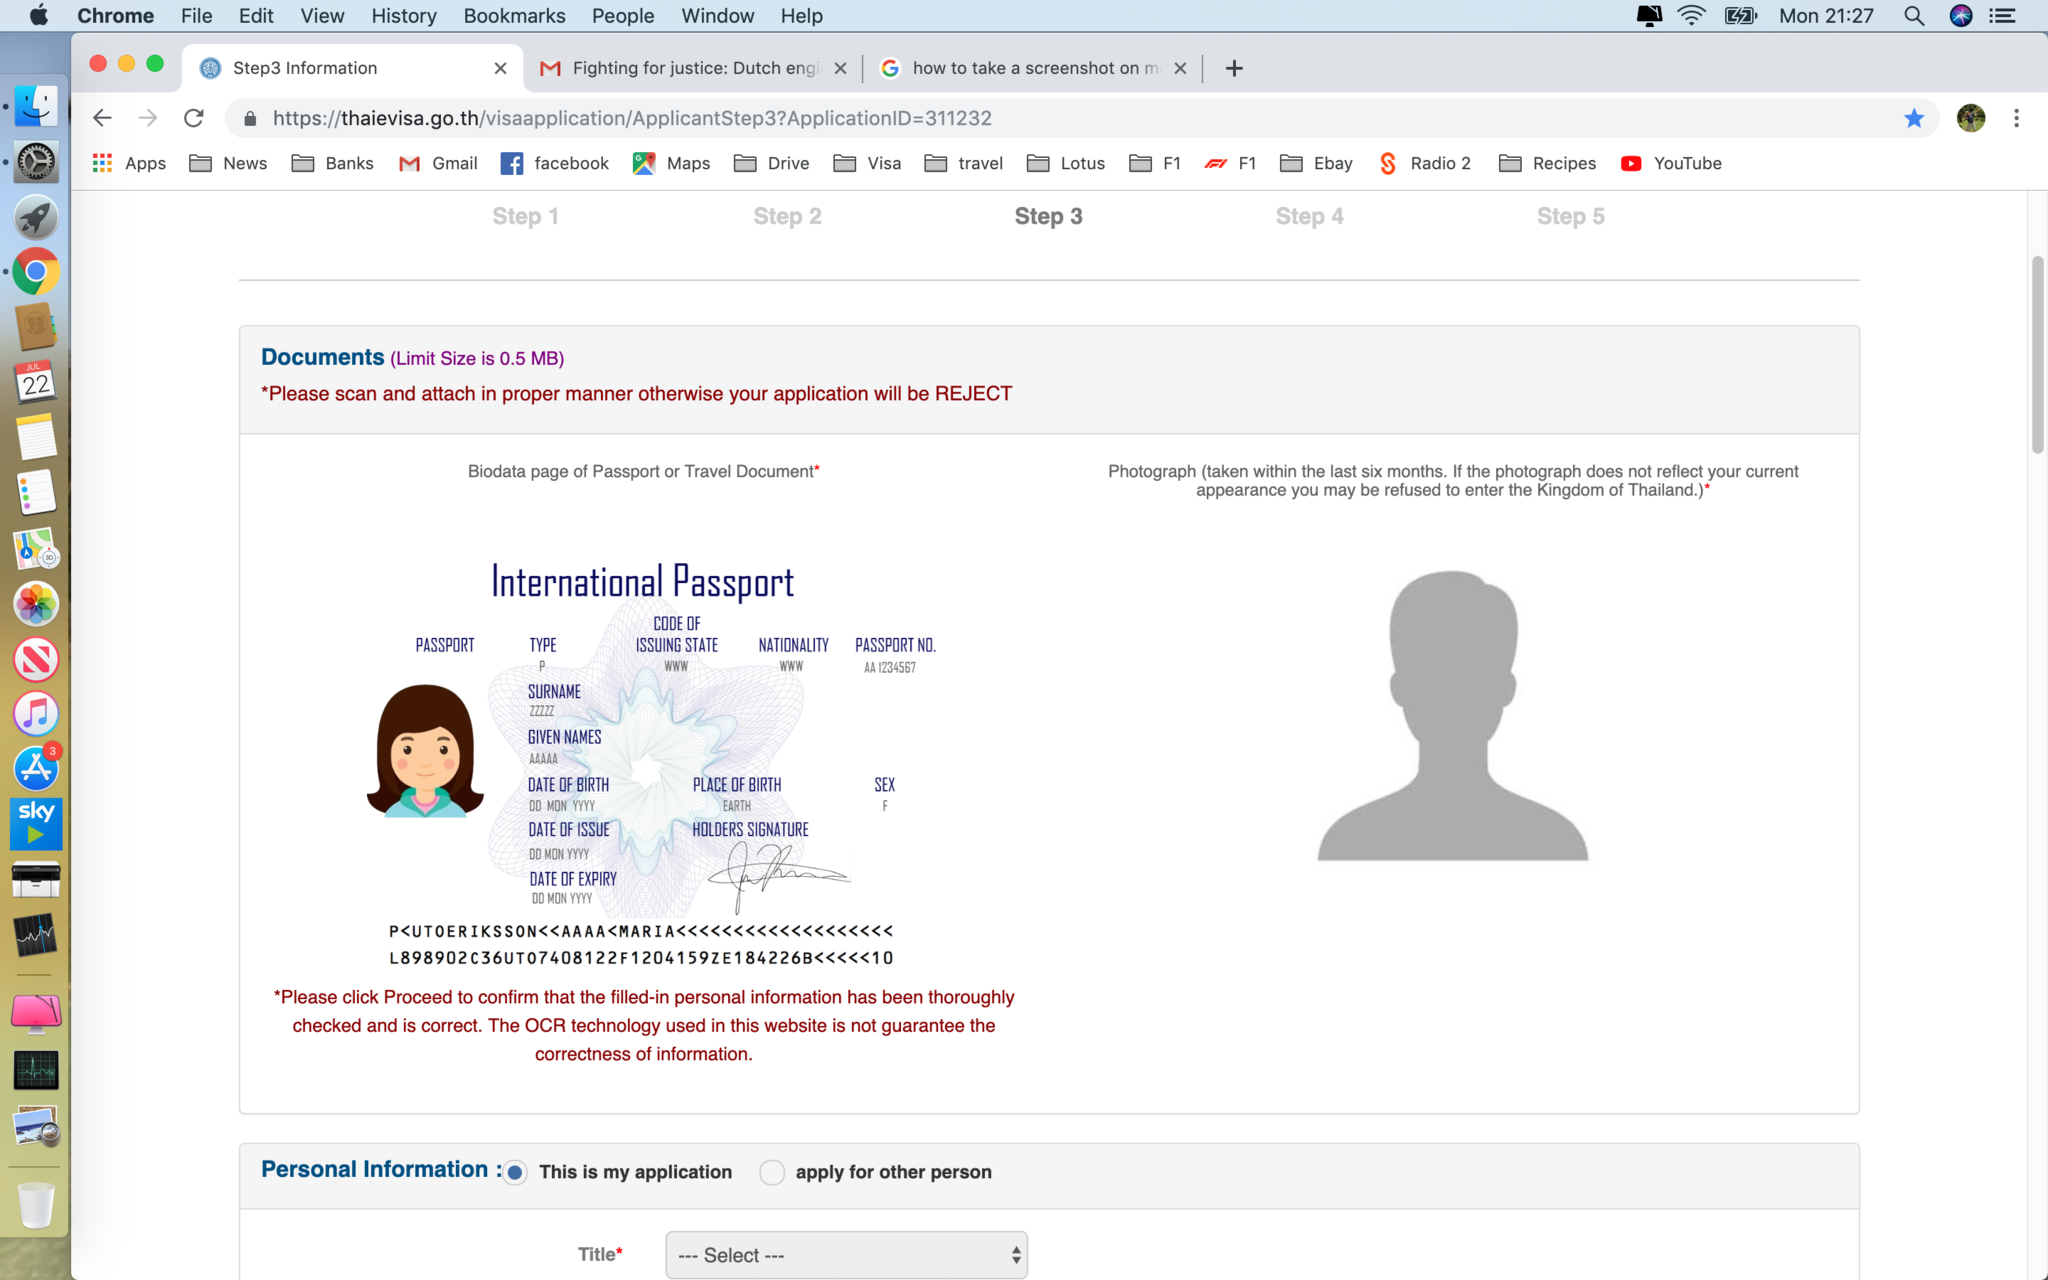Open the Apple menu

[39, 16]
